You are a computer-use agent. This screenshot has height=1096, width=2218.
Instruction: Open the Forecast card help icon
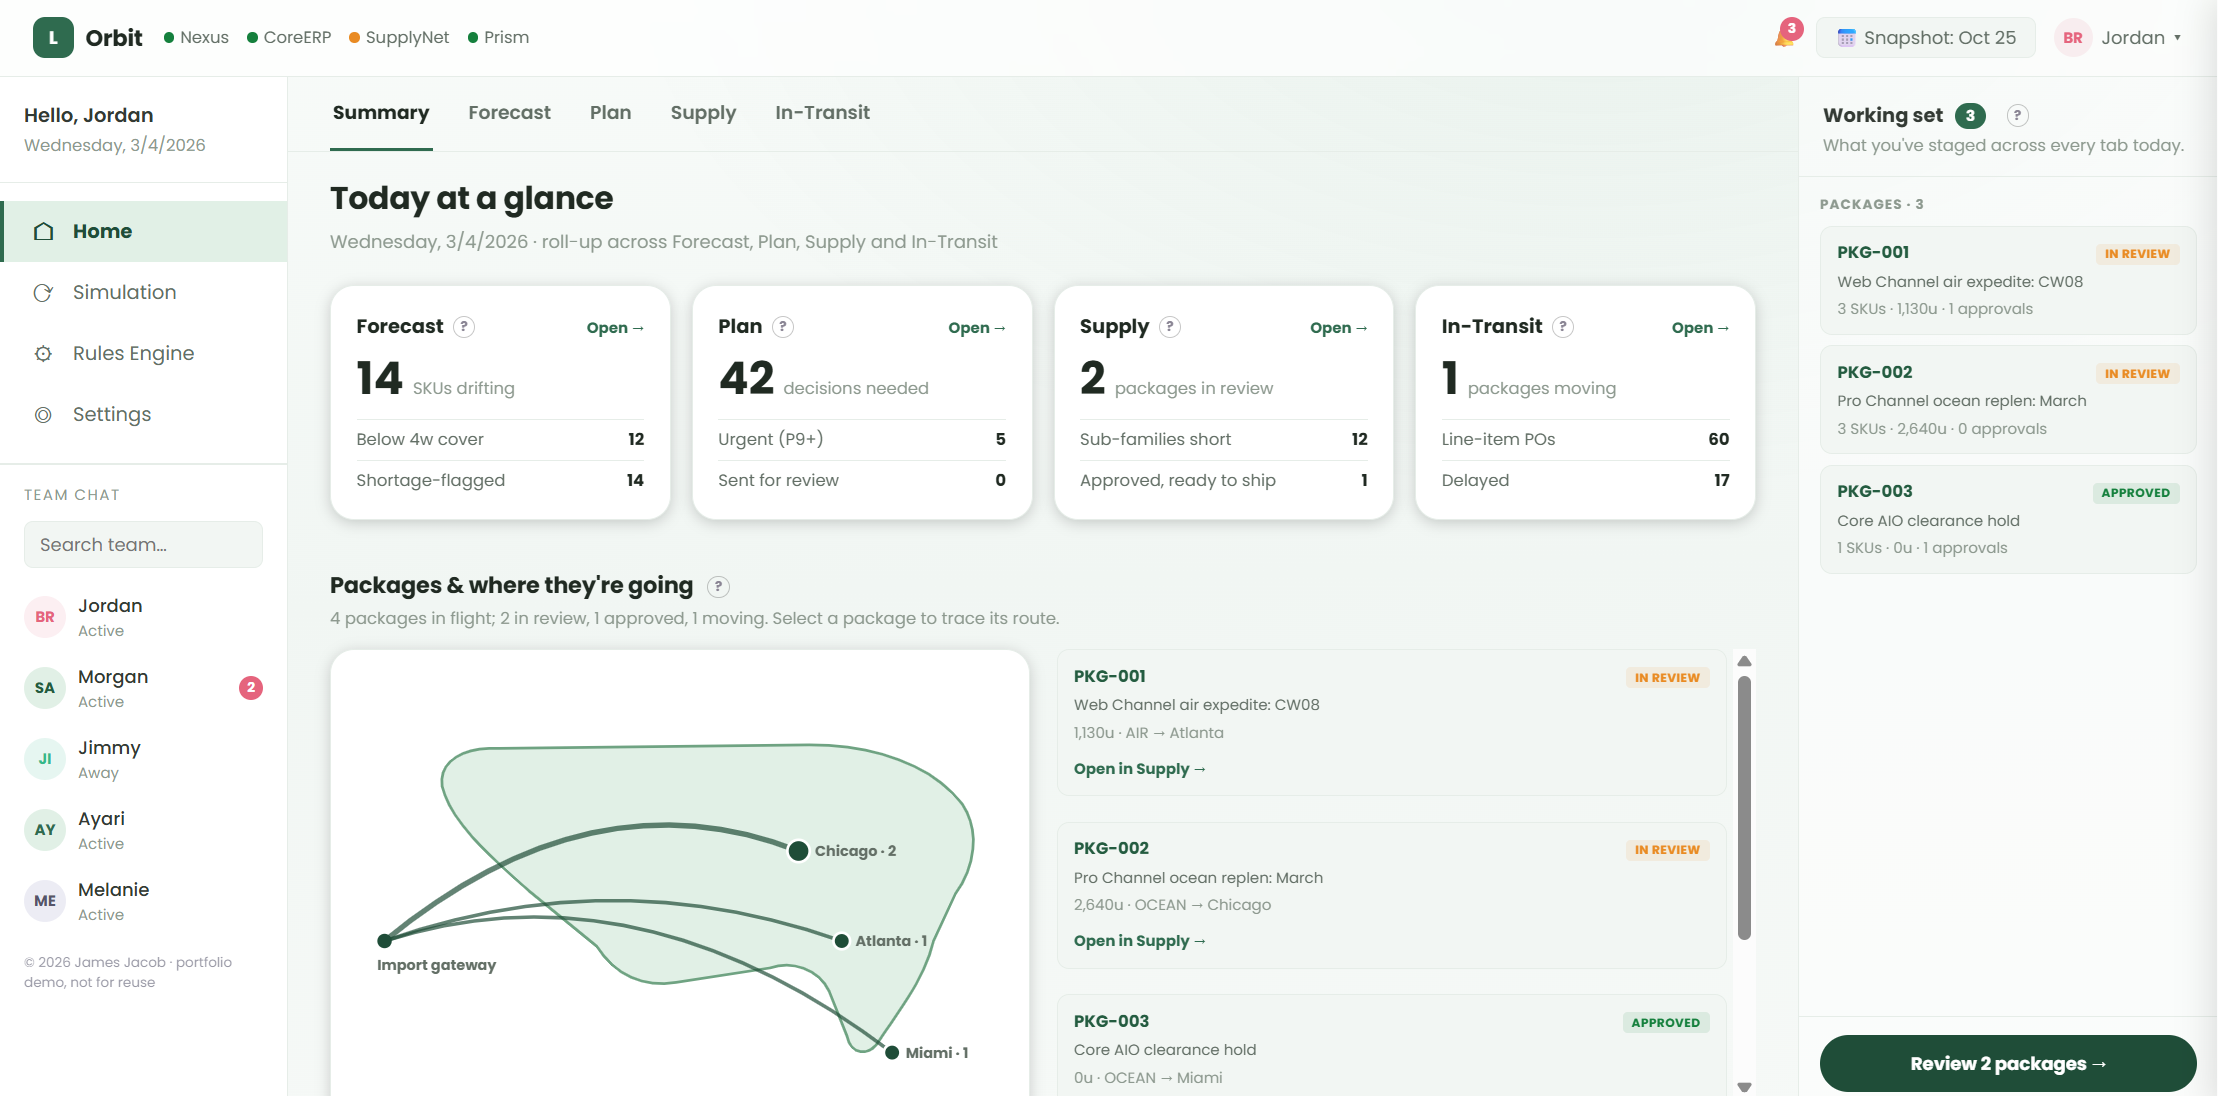click(464, 327)
